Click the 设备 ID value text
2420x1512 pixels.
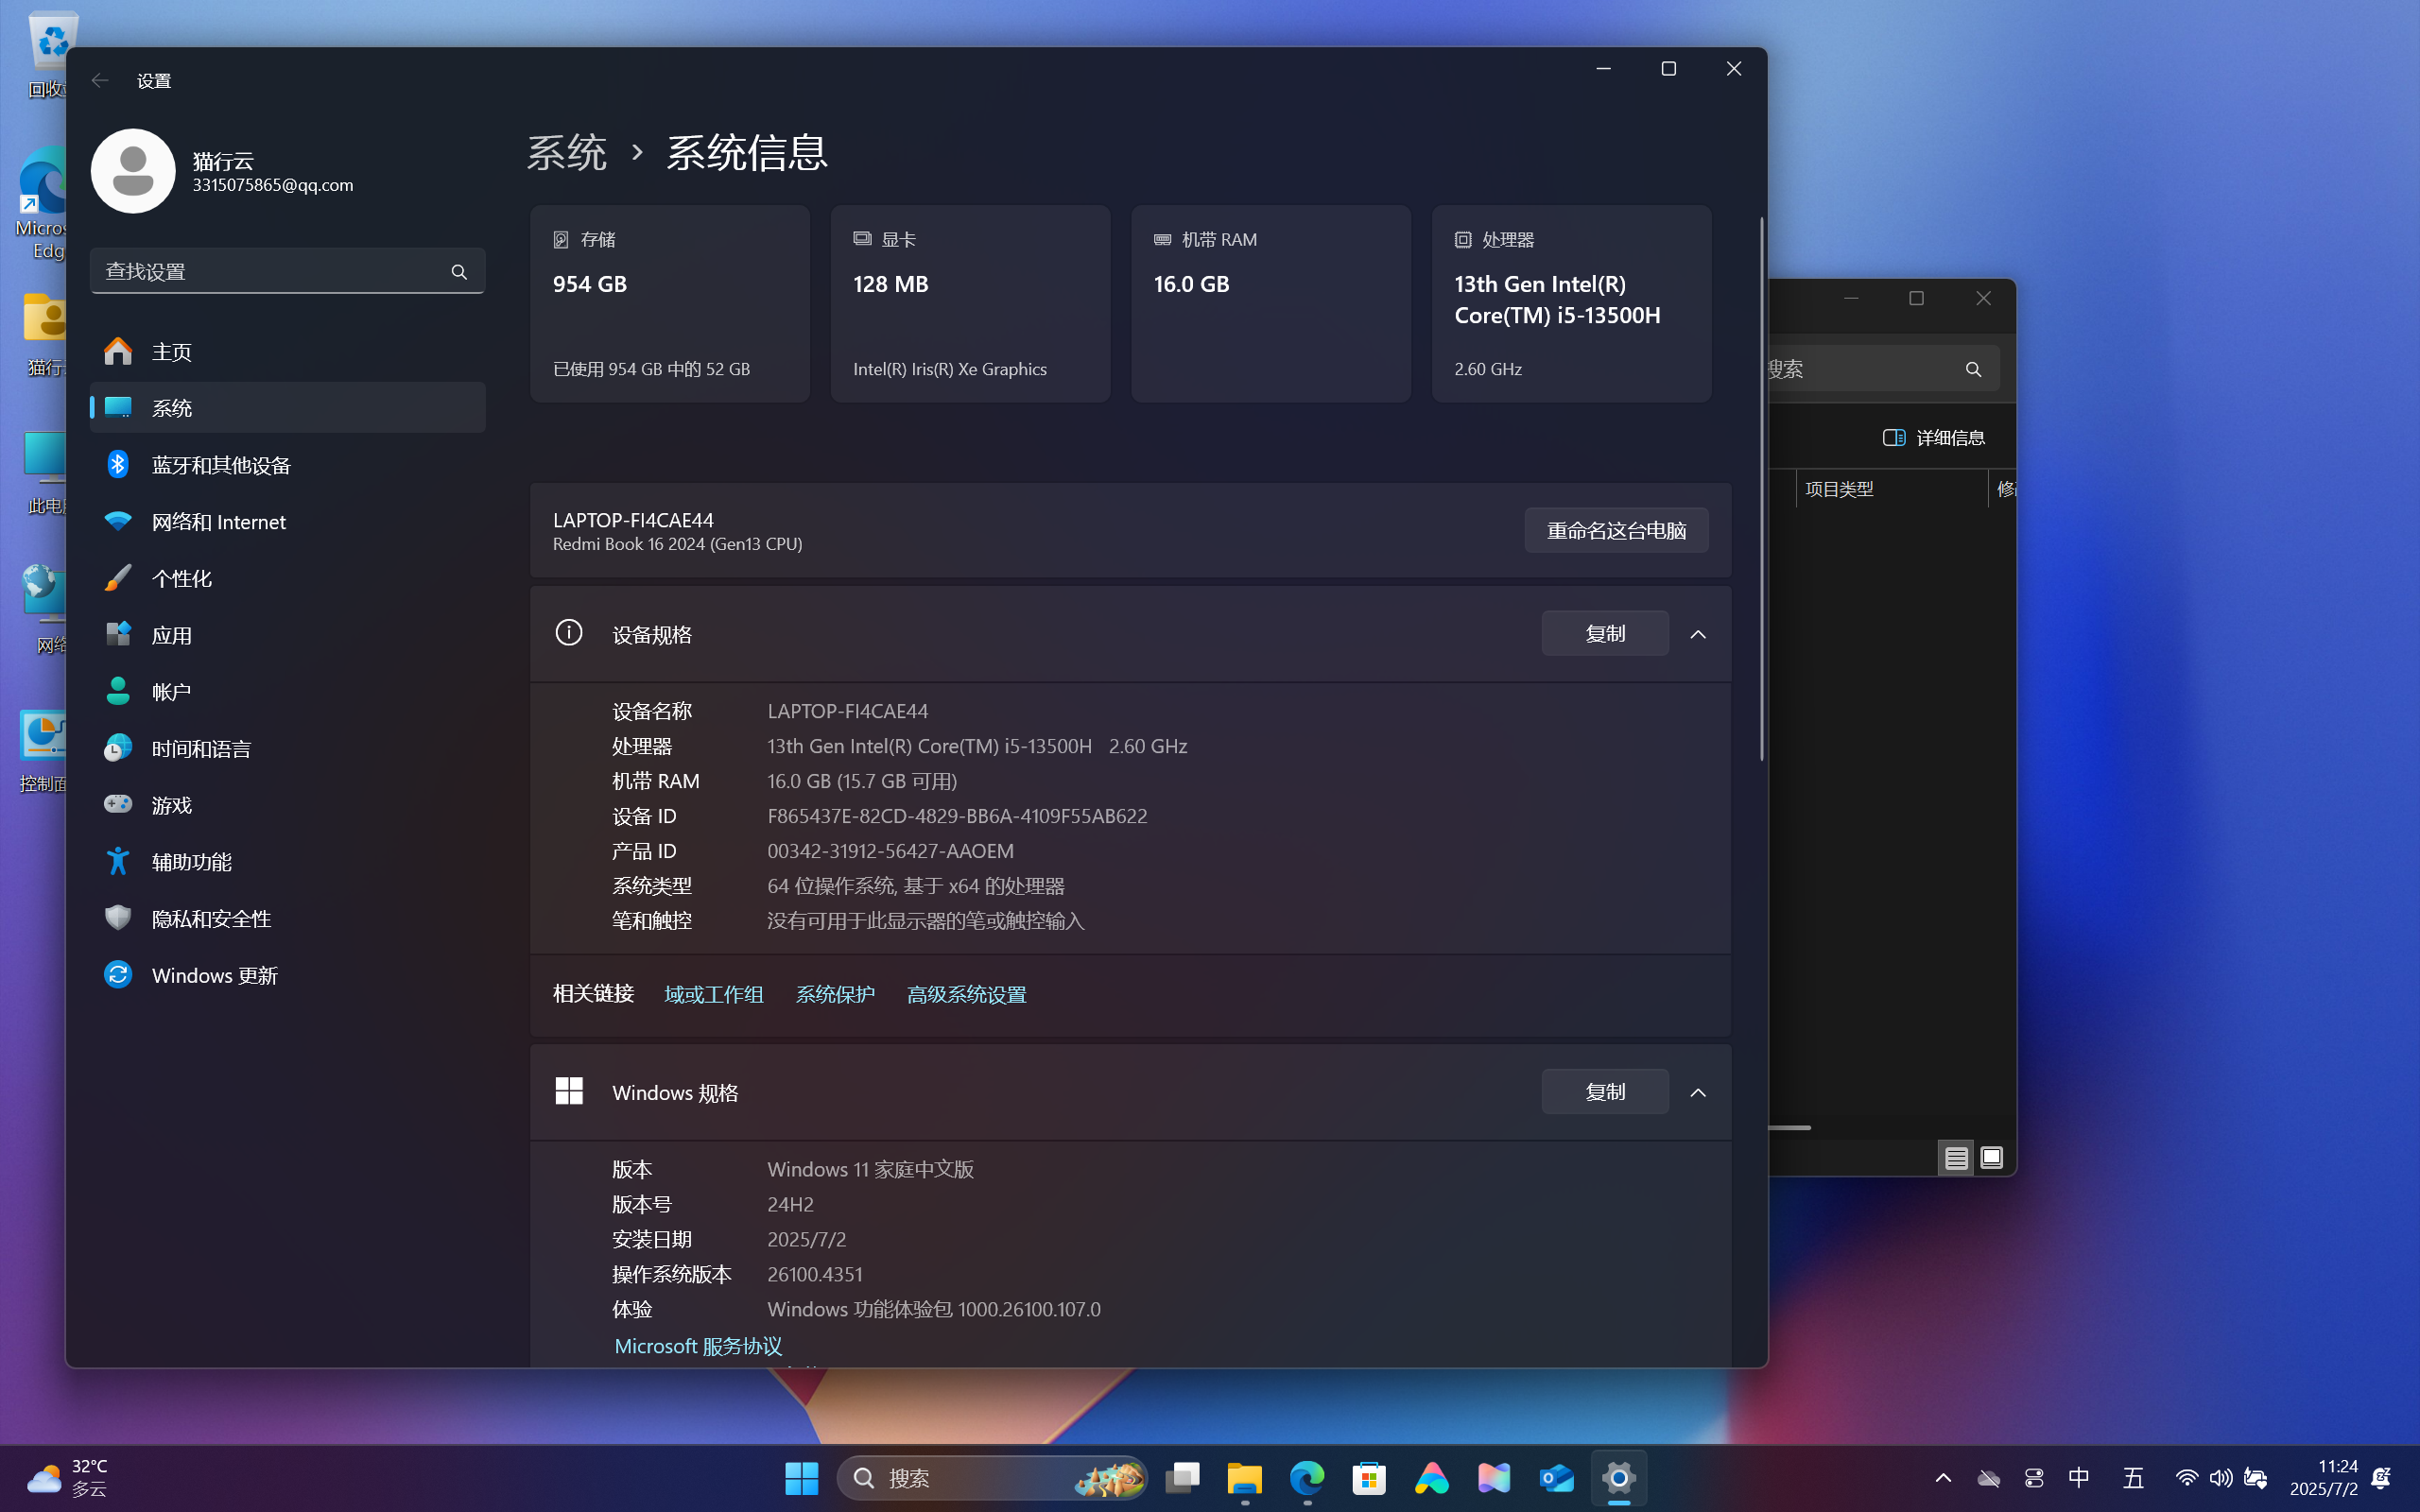click(x=957, y=816)
